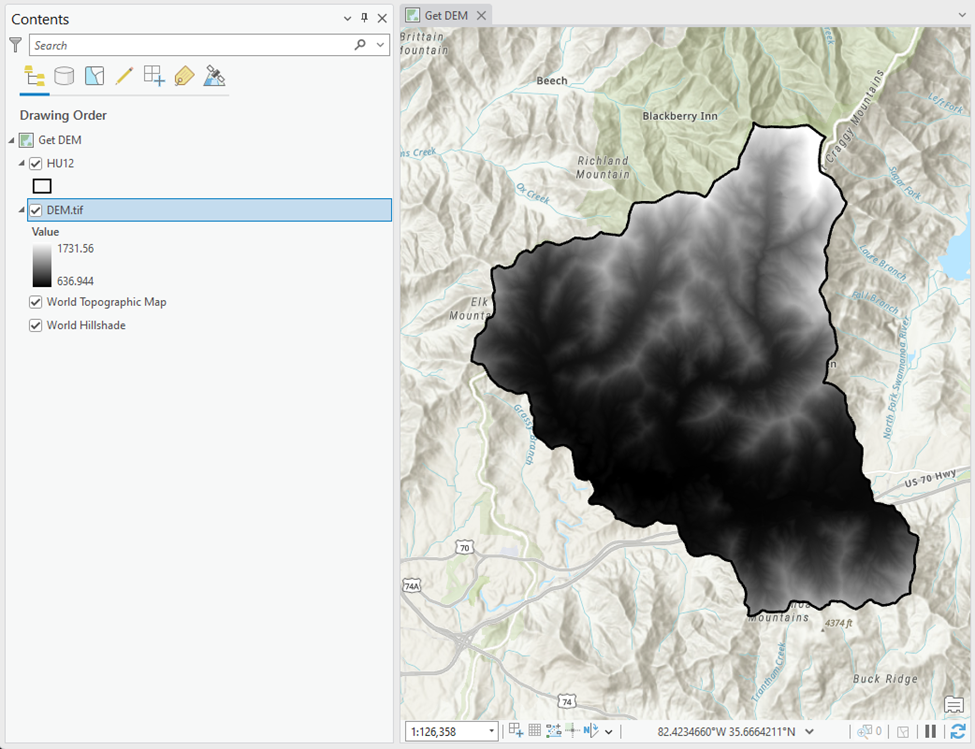This screenshot has height=749, width=975.
Task: Select the Get DEM map view tab
Action: pos(446,15)
